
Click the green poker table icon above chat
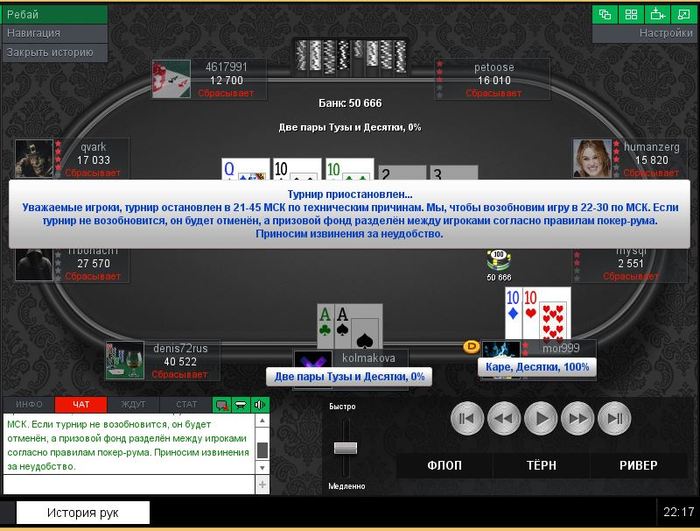click(241, 405)
